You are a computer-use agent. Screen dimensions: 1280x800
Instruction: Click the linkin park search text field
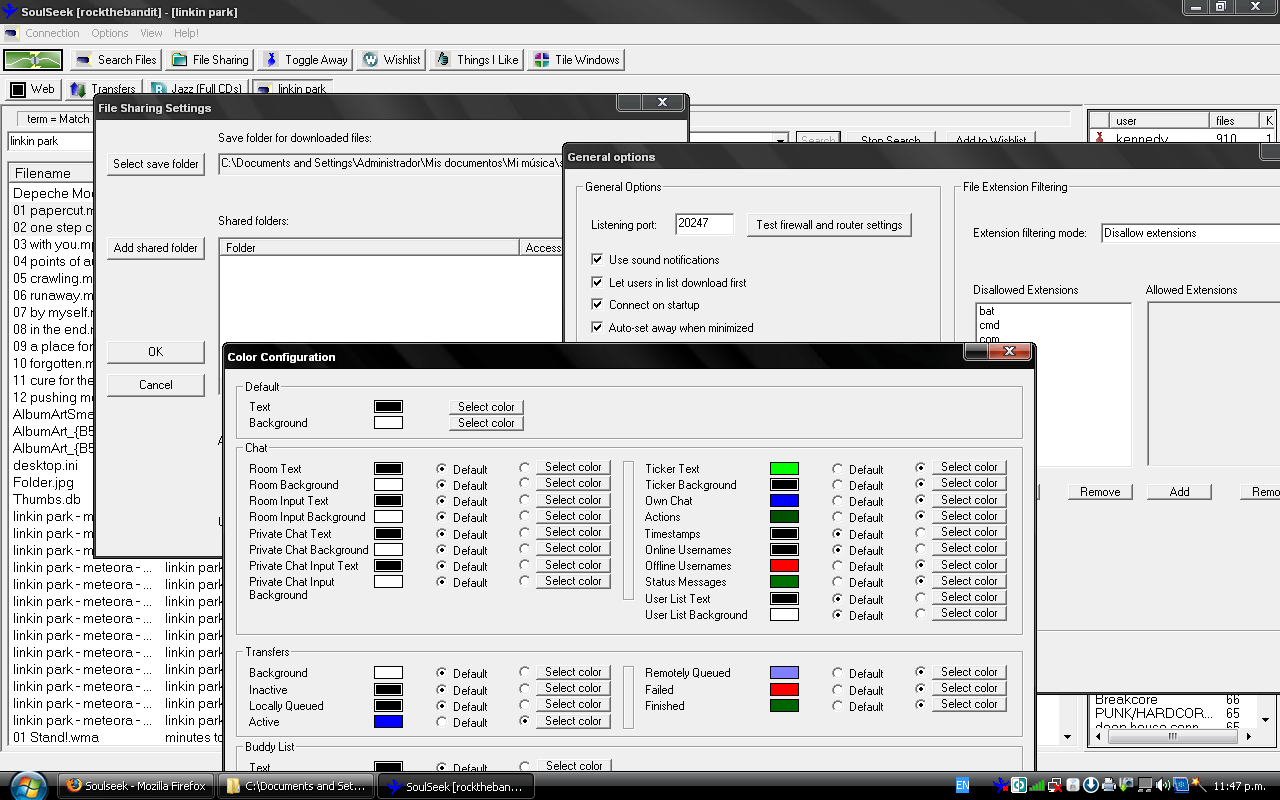click(50, 142)
